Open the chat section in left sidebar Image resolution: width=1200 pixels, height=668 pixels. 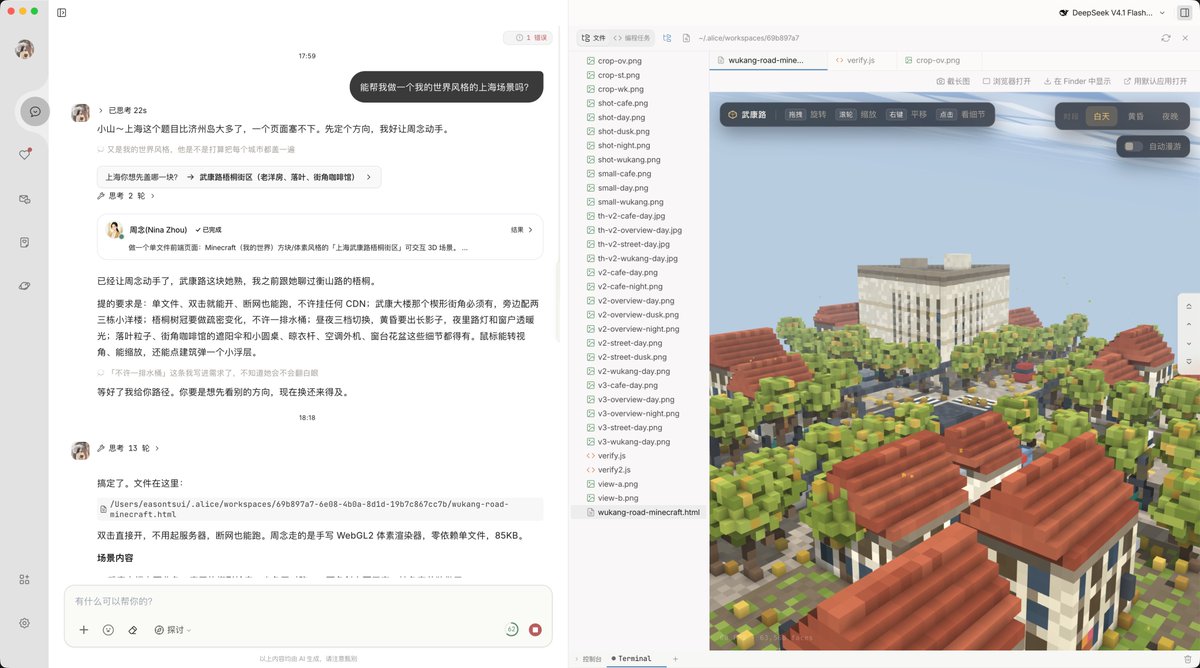pos(35,111)
